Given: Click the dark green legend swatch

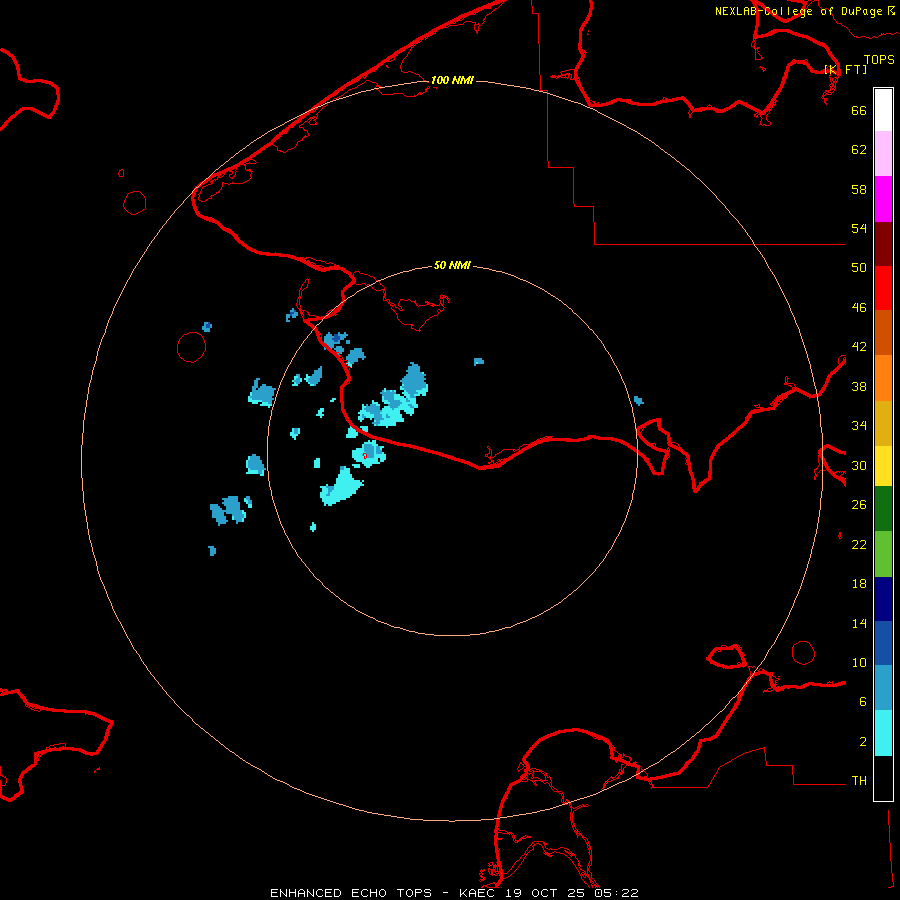Looking at the screenshot, I should [x=883, y=509].
